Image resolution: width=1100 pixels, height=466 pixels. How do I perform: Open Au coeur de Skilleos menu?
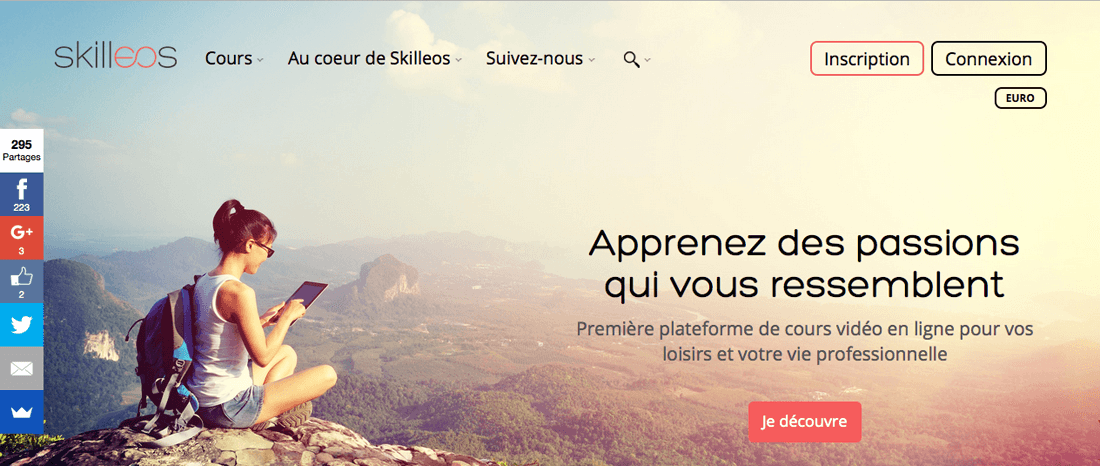(x=369, y=58)
